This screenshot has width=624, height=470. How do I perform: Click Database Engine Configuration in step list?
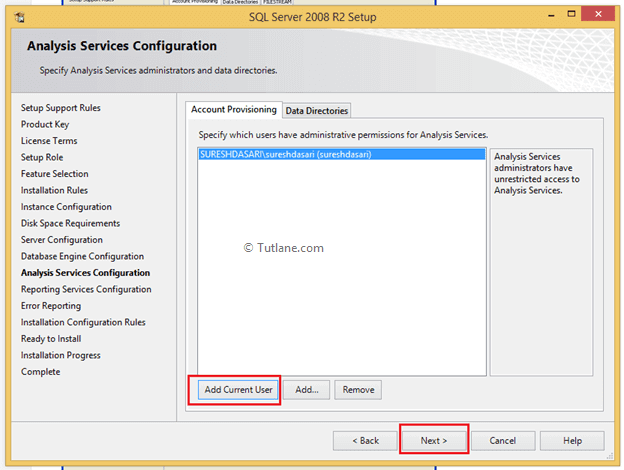point(82,256)
